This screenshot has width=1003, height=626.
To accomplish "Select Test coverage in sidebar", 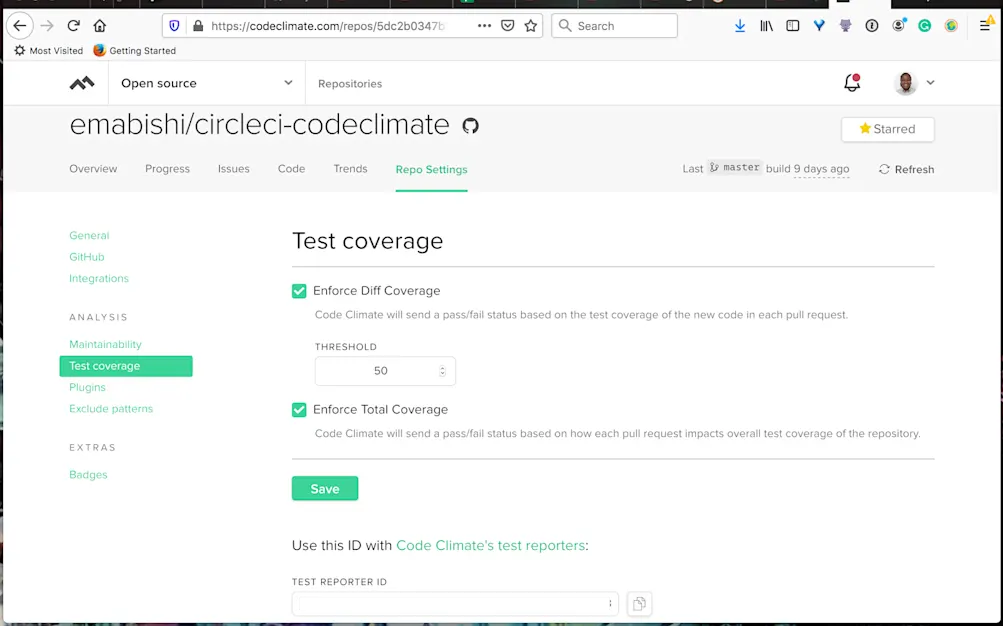I will click(x=126, y=366).
